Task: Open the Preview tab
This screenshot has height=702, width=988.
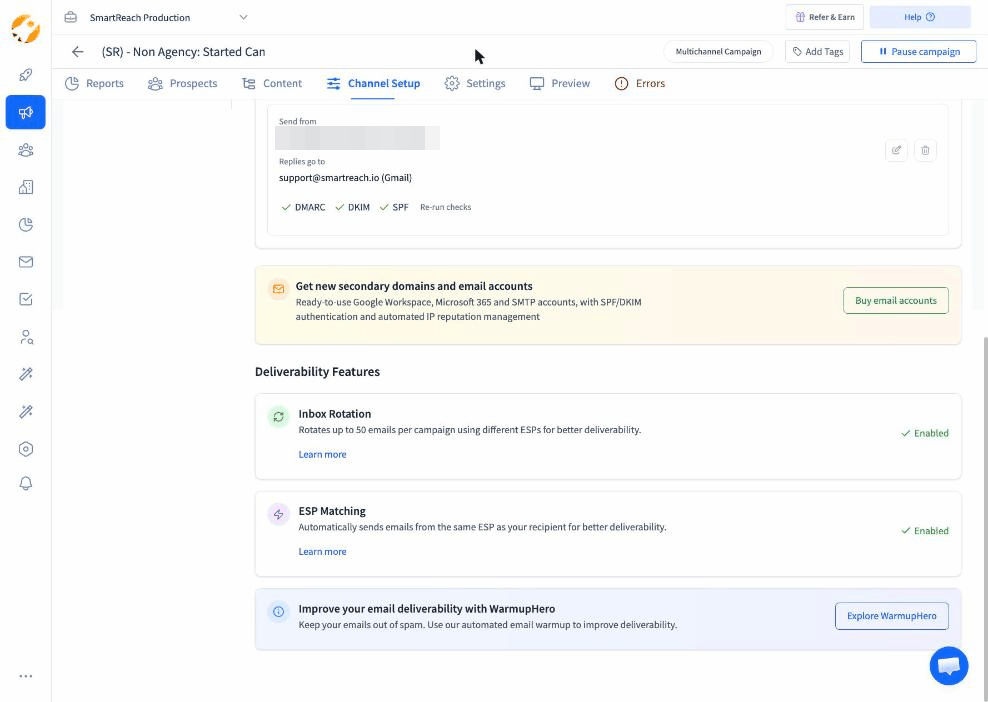Action: [560, 83]
